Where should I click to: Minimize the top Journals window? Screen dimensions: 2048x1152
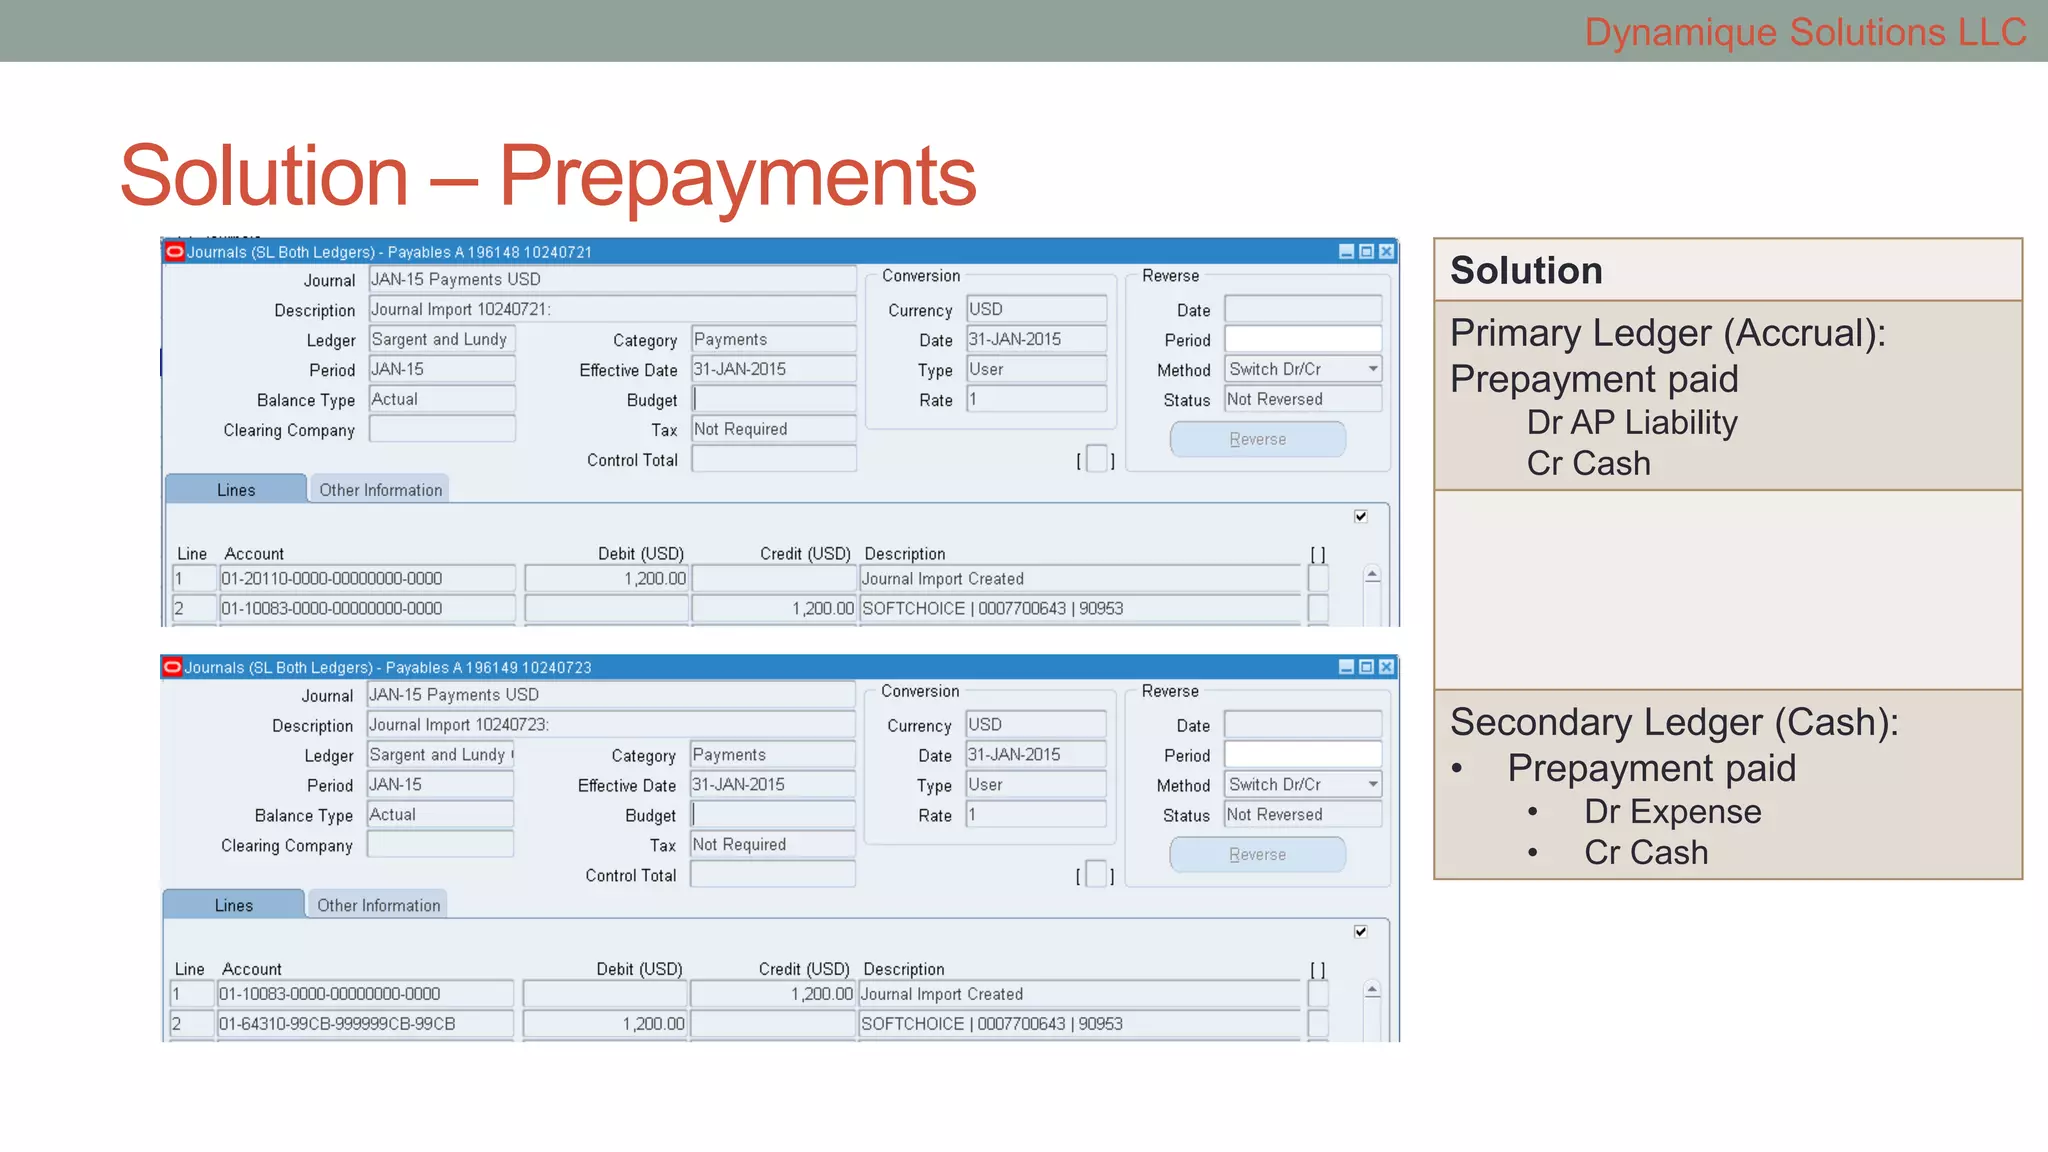point(1346,252)
